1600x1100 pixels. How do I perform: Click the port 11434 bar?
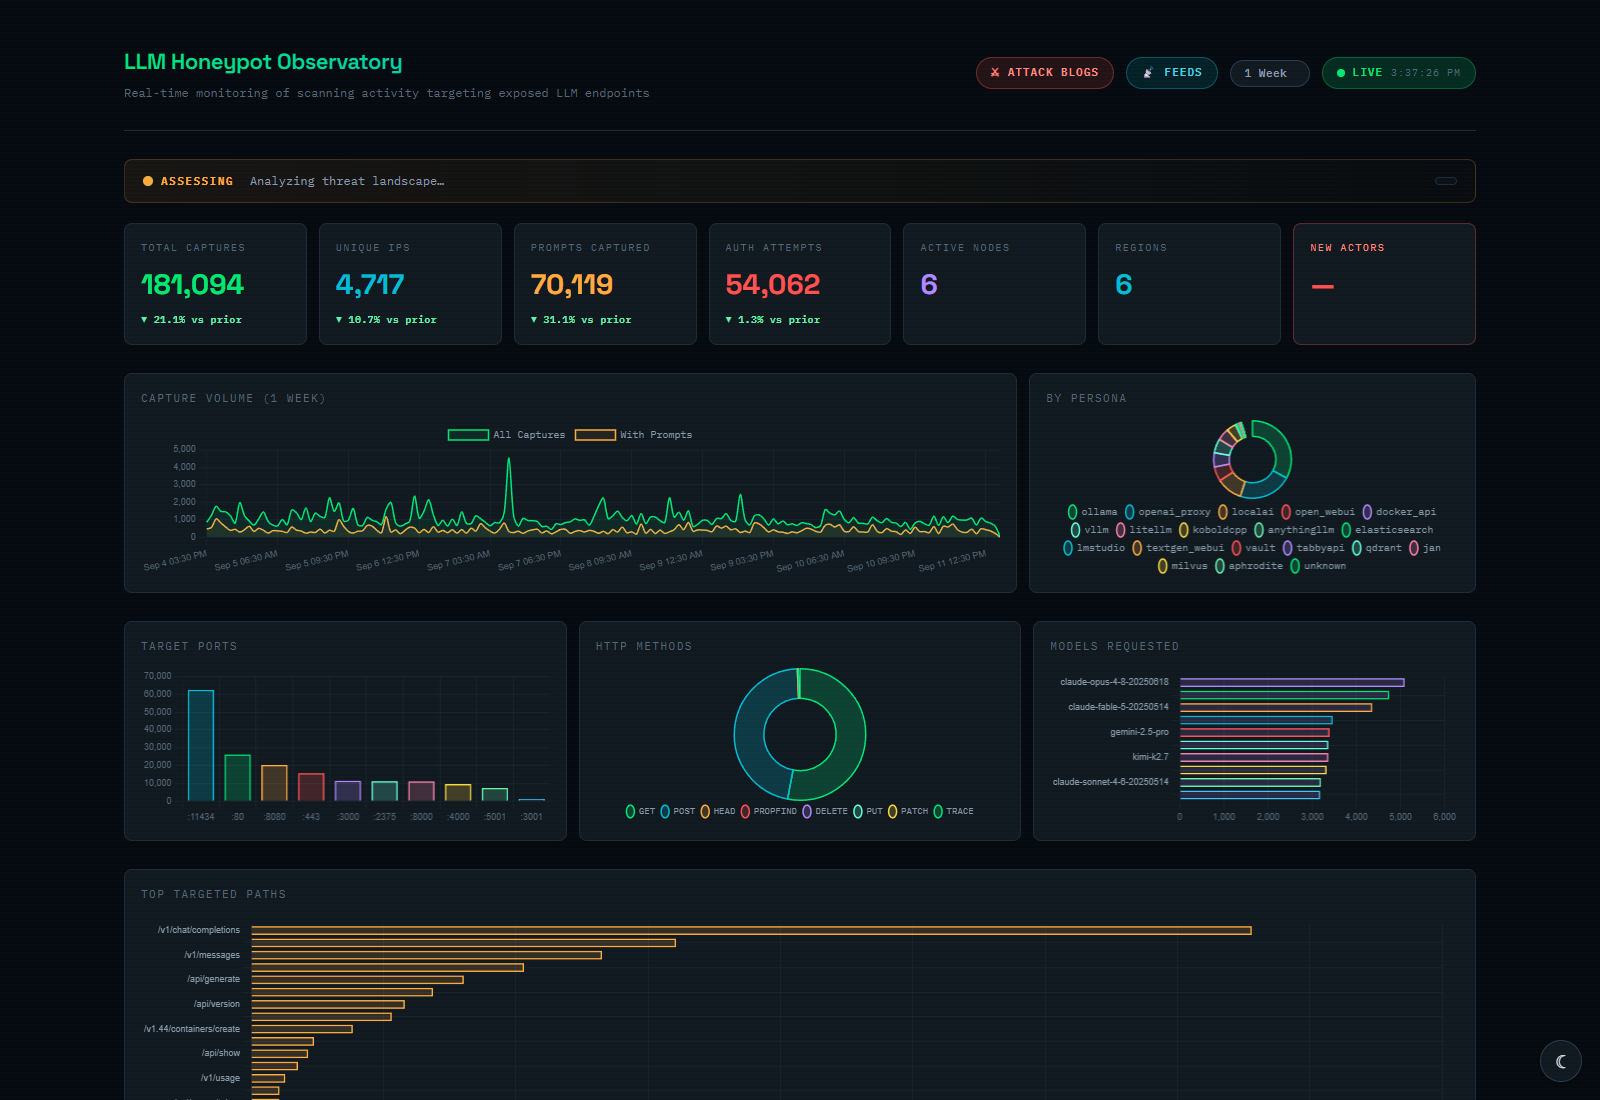[201, 745]
